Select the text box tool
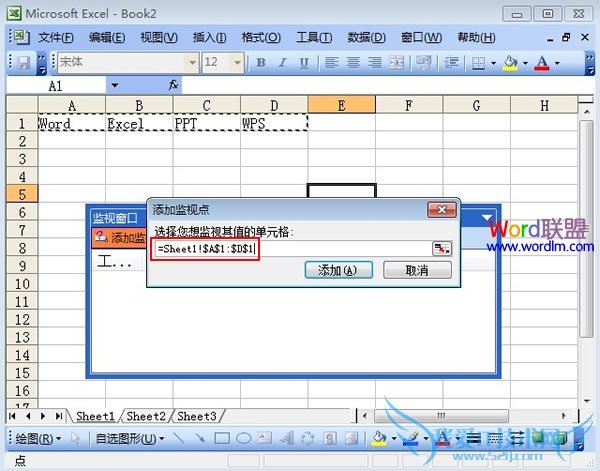The width and height of the screenshot is (600, 471). tap(265, 438)
